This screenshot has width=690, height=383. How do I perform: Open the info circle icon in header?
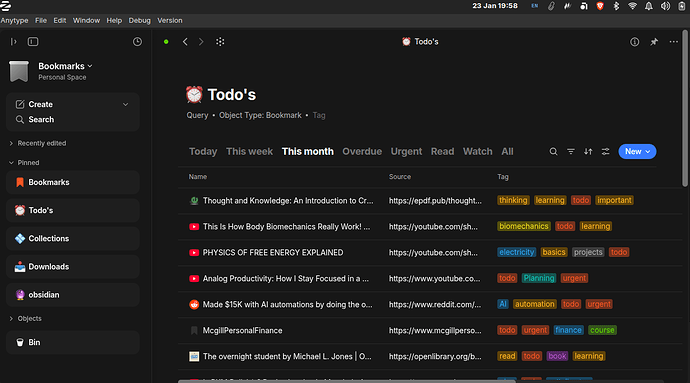click(634, 42)
